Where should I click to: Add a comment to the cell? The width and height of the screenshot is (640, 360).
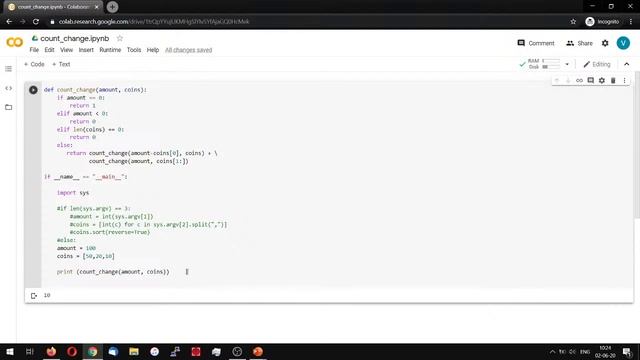[x=591, y=80]
